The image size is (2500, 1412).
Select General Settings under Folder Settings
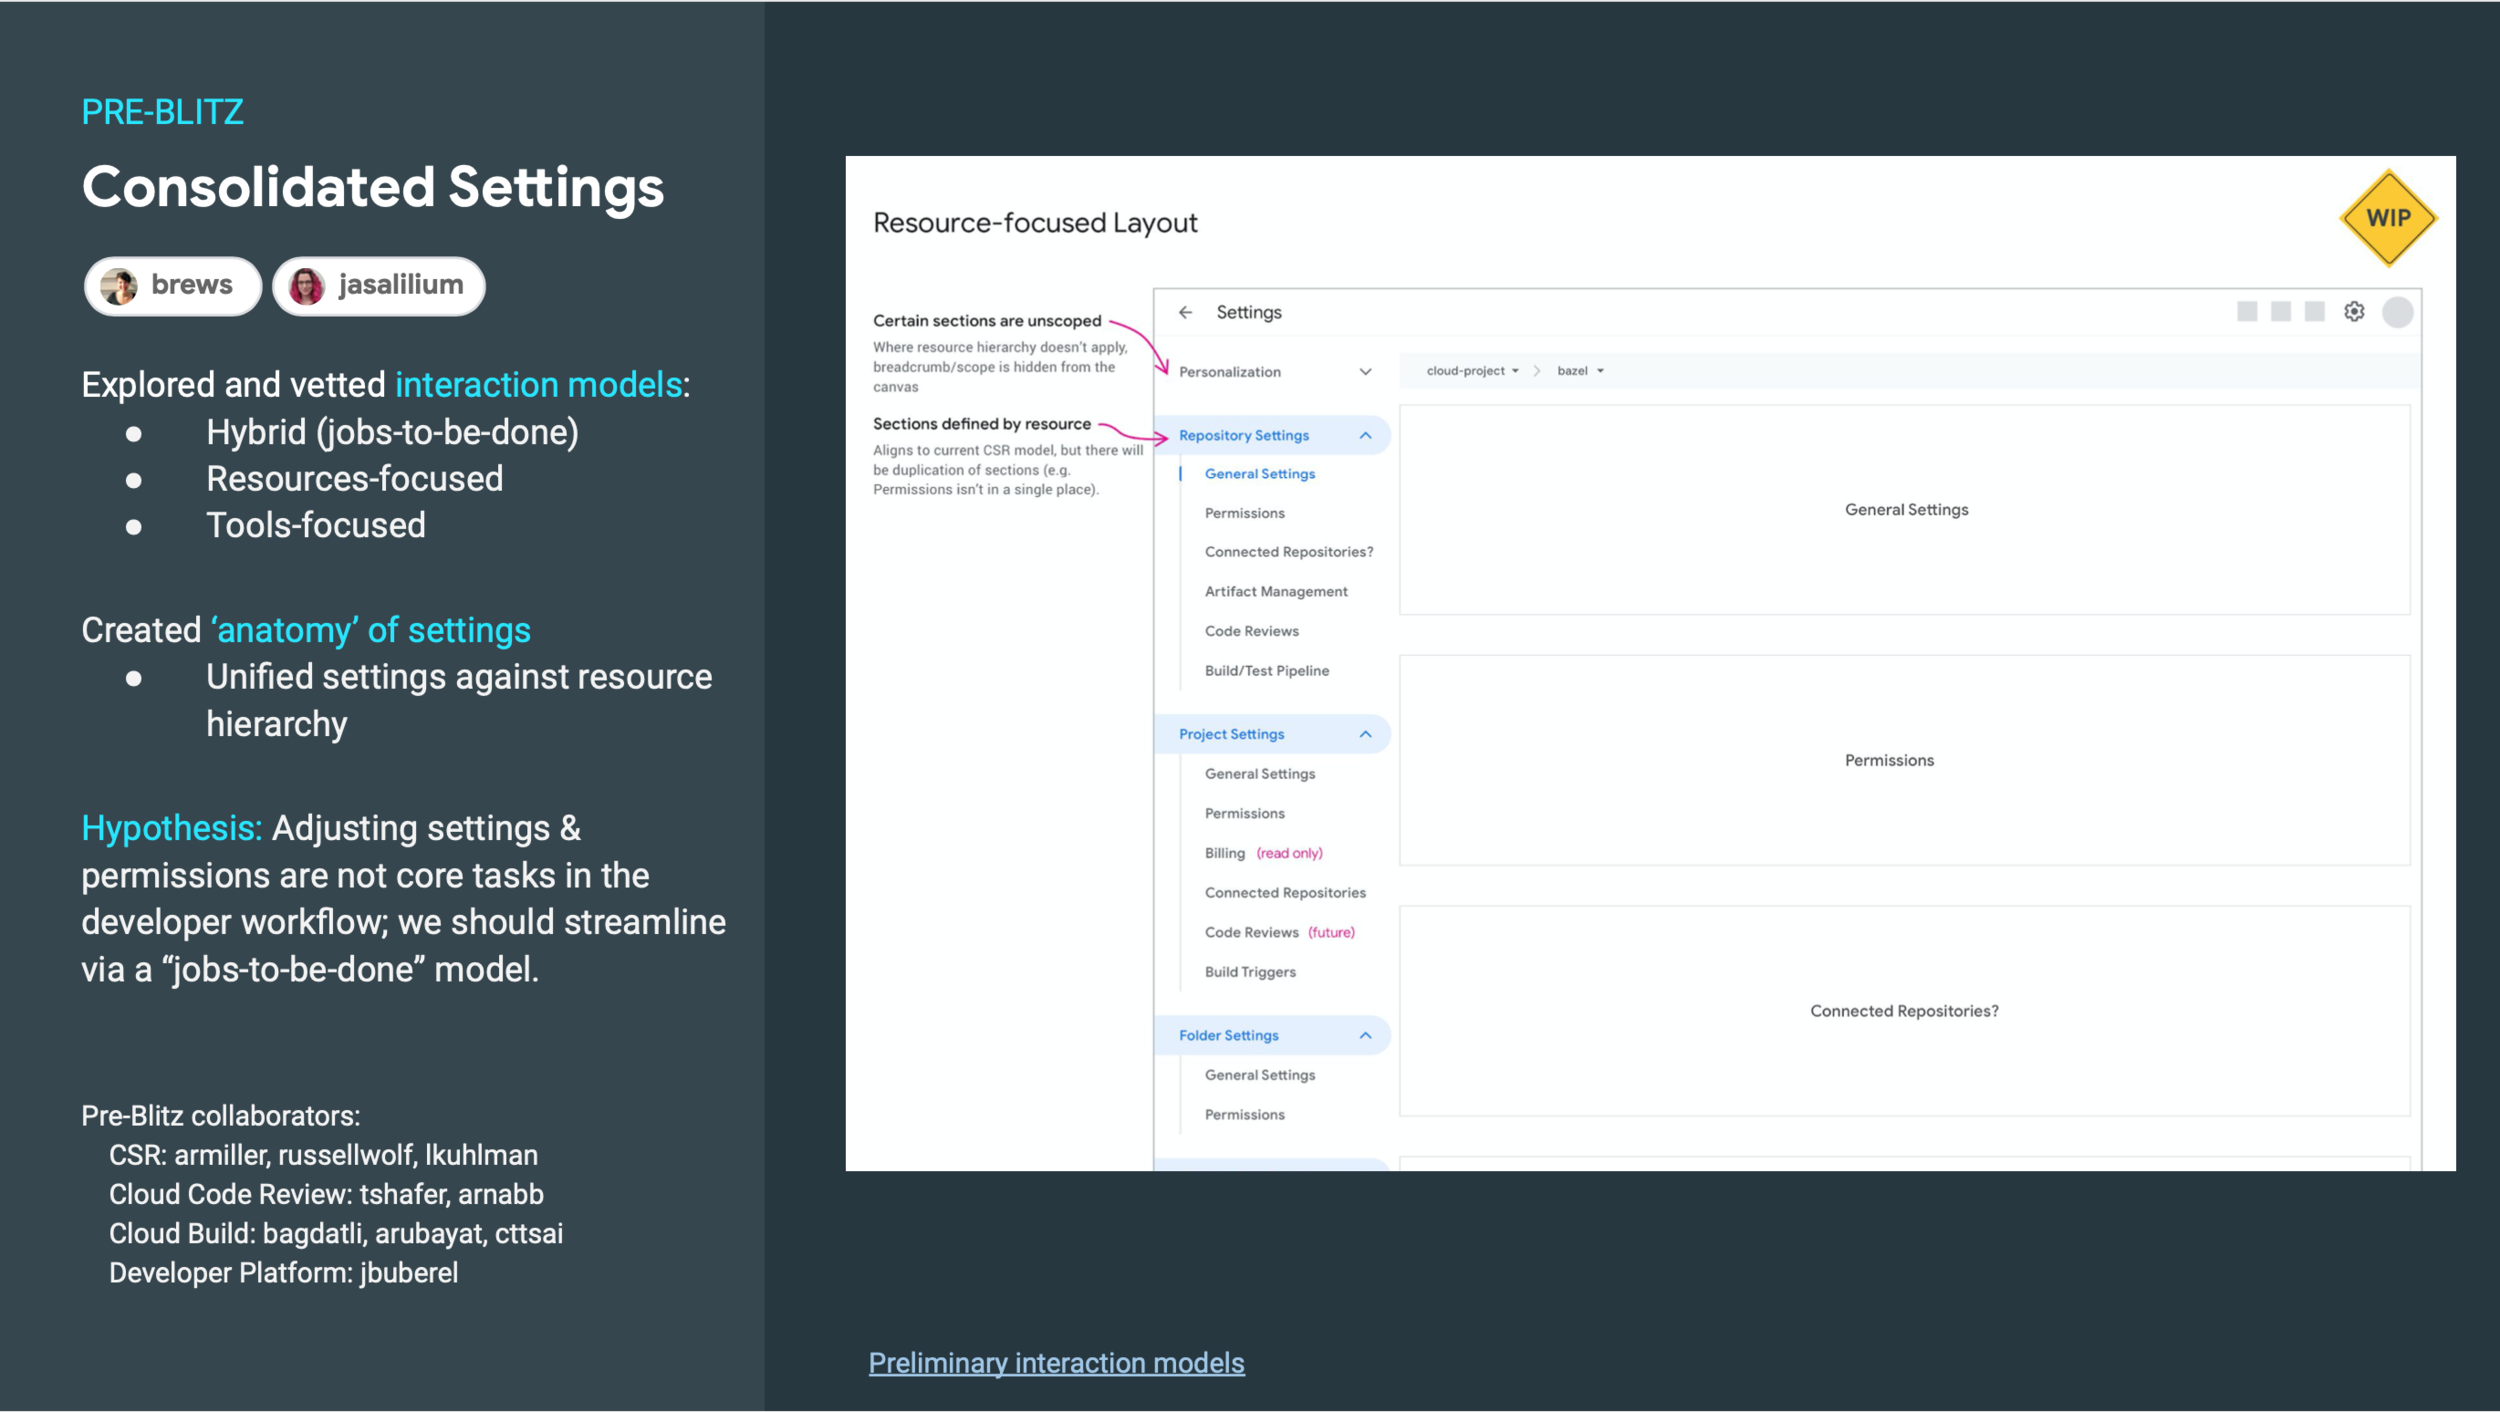(x=1260, y=1074)
